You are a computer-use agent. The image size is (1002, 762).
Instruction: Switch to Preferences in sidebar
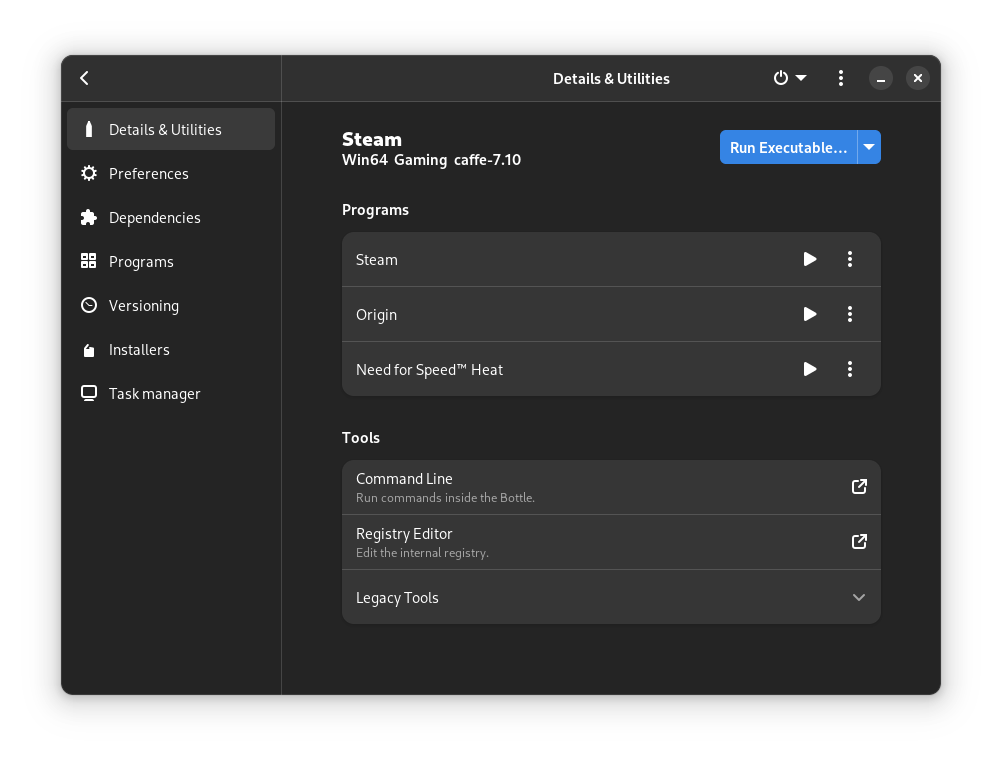(x=149, y=174)
